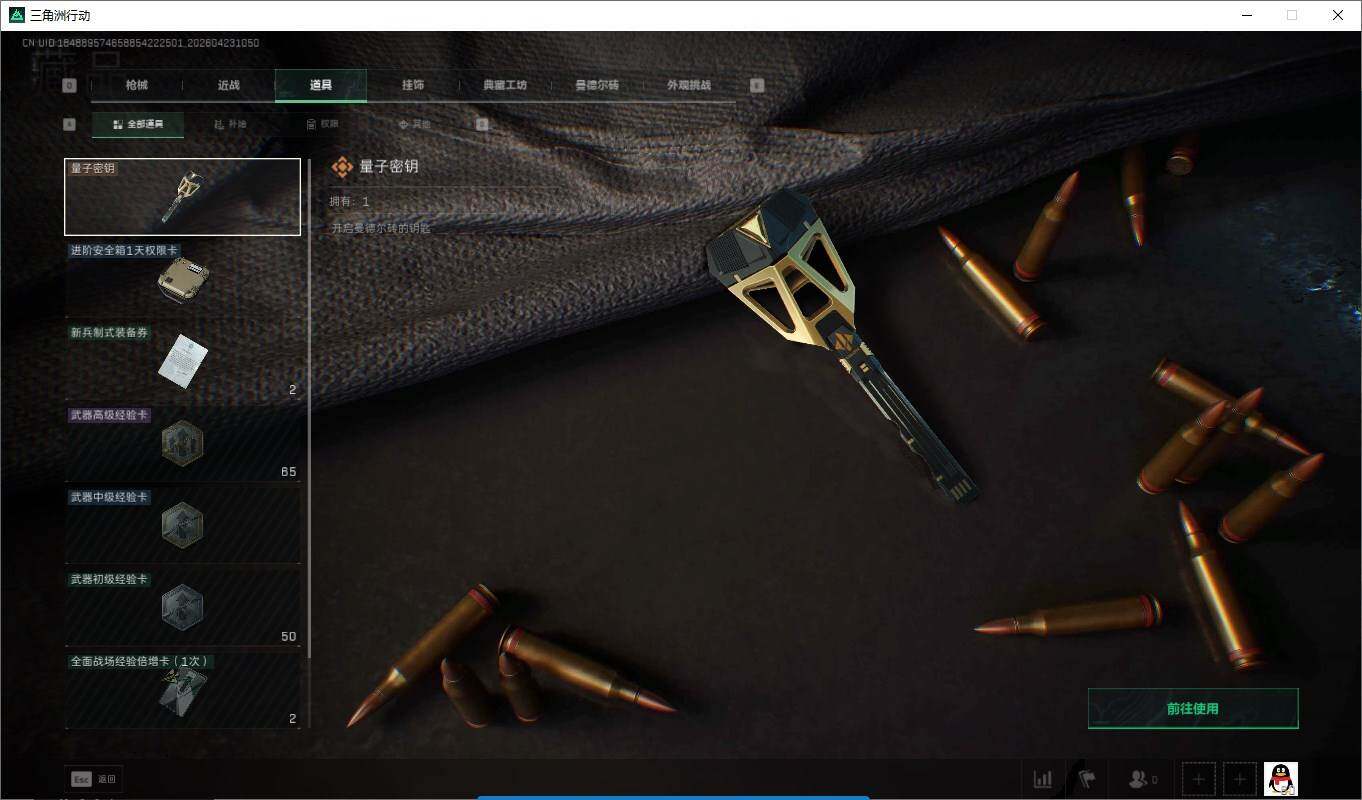Click the Esc 返回 back button
1362x800 pixels.
click(x=95, y=779)
